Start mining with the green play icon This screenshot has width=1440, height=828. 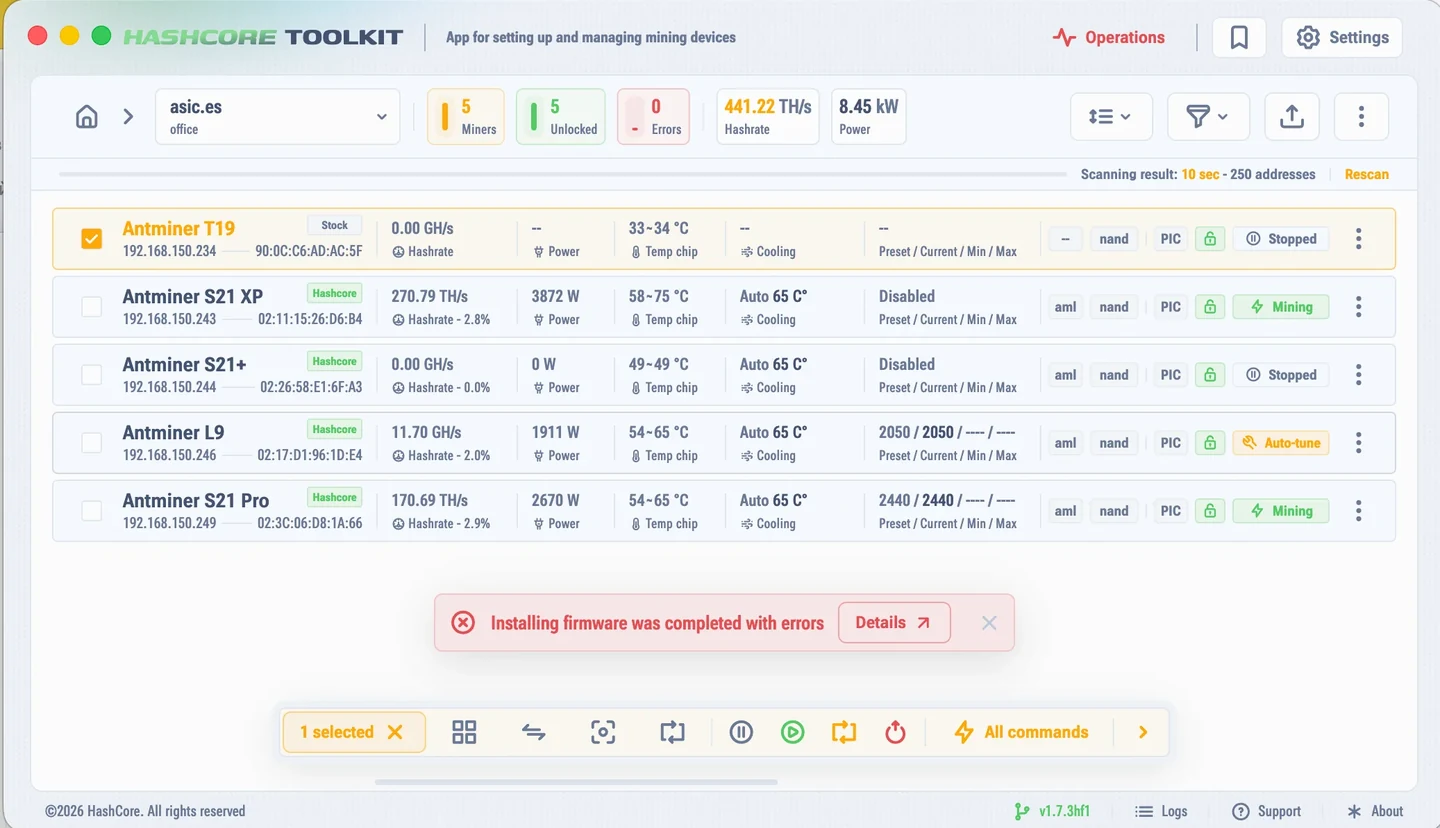[x=792, y=732]
